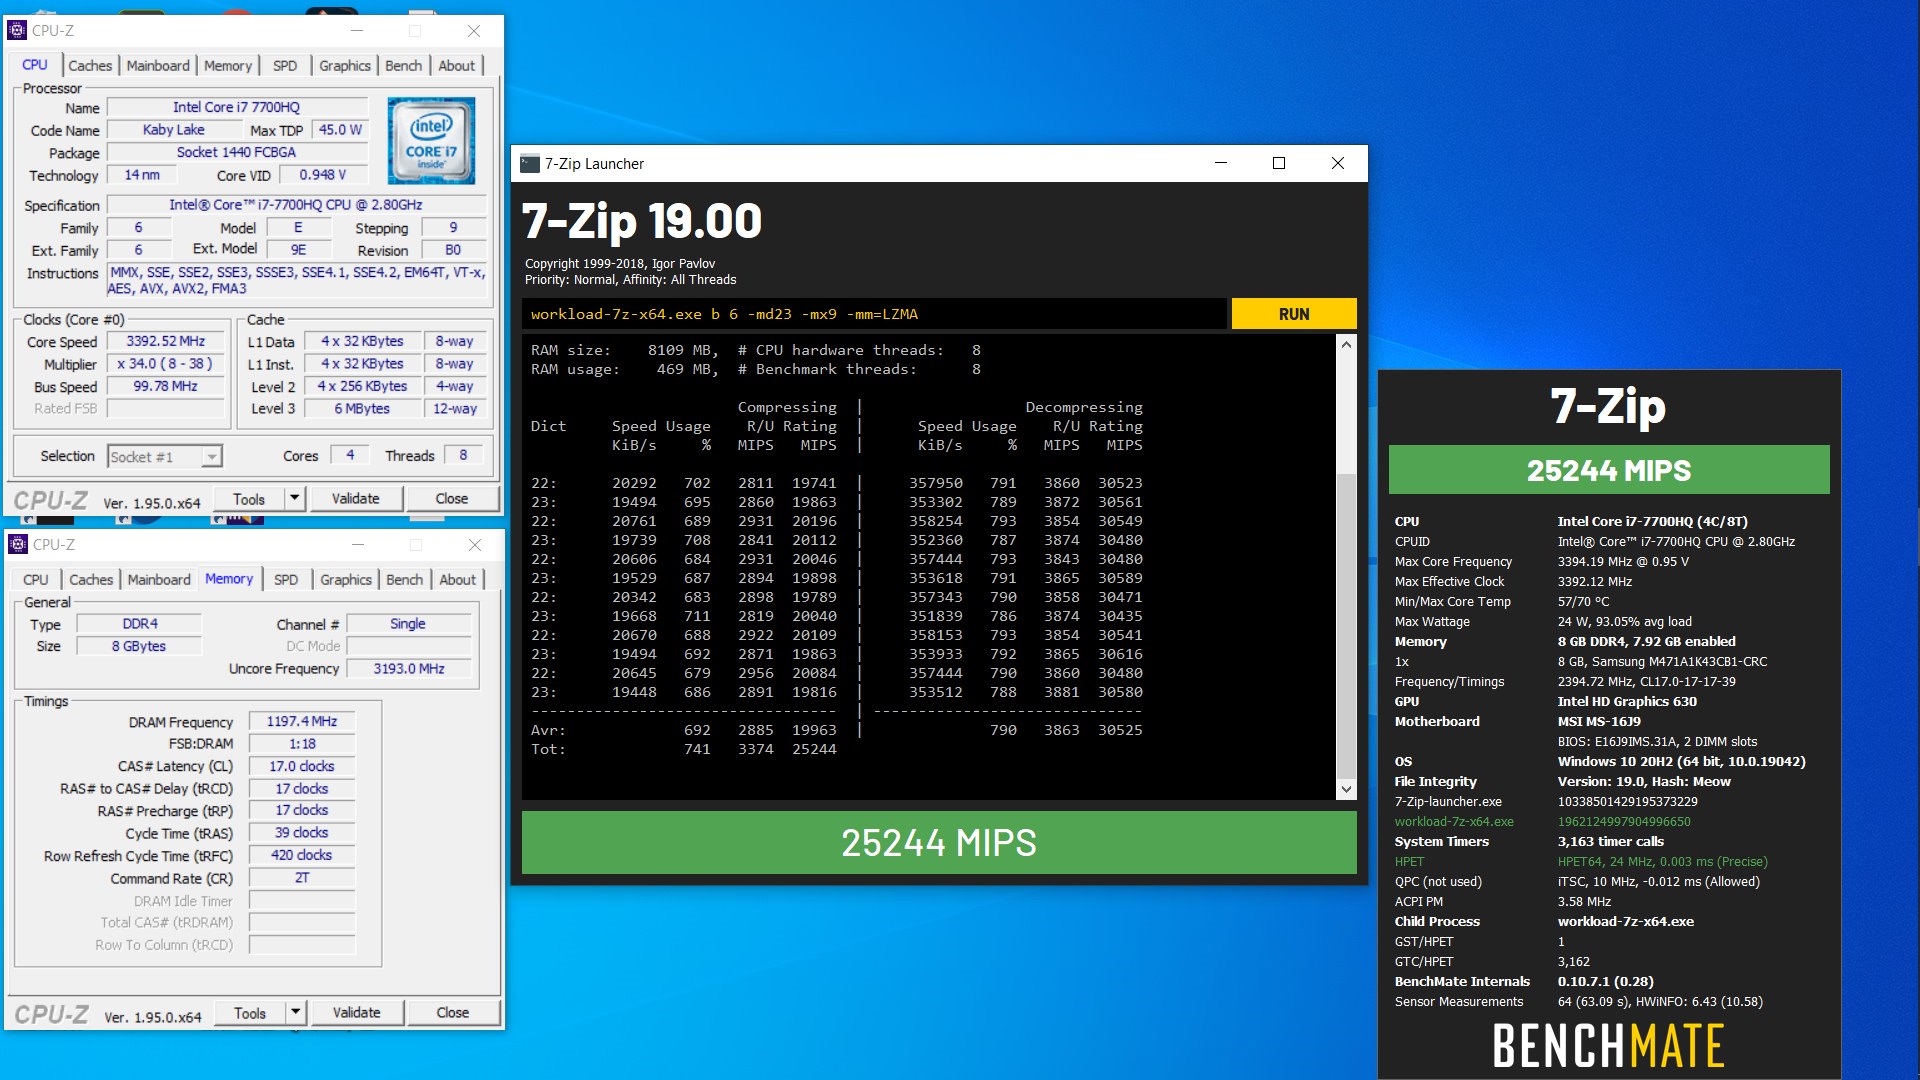Click Level 3 cache value 6 MBytes
Screen dimensions: 1920x1080
[362, 408]
